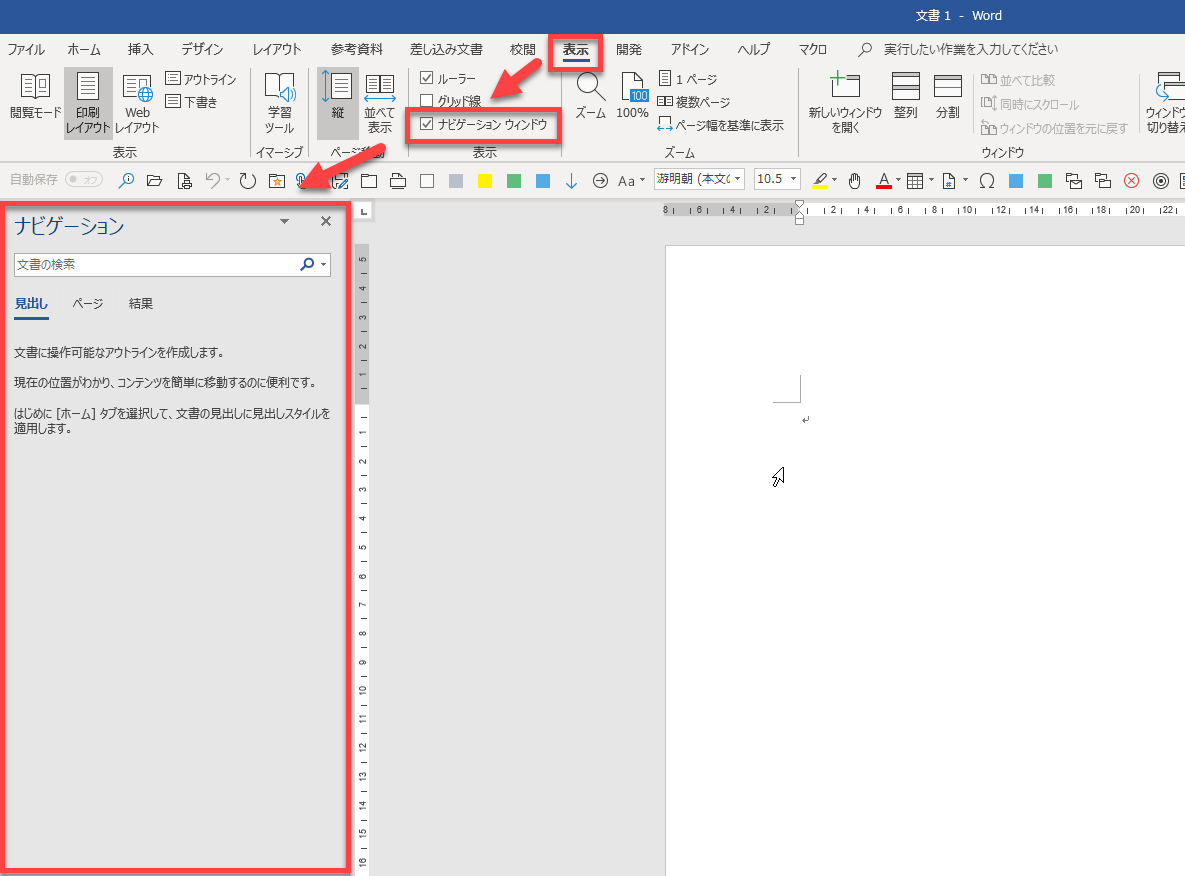Toggle the ルーラー (Ruler) checkbox

click(x=427, y=78)
